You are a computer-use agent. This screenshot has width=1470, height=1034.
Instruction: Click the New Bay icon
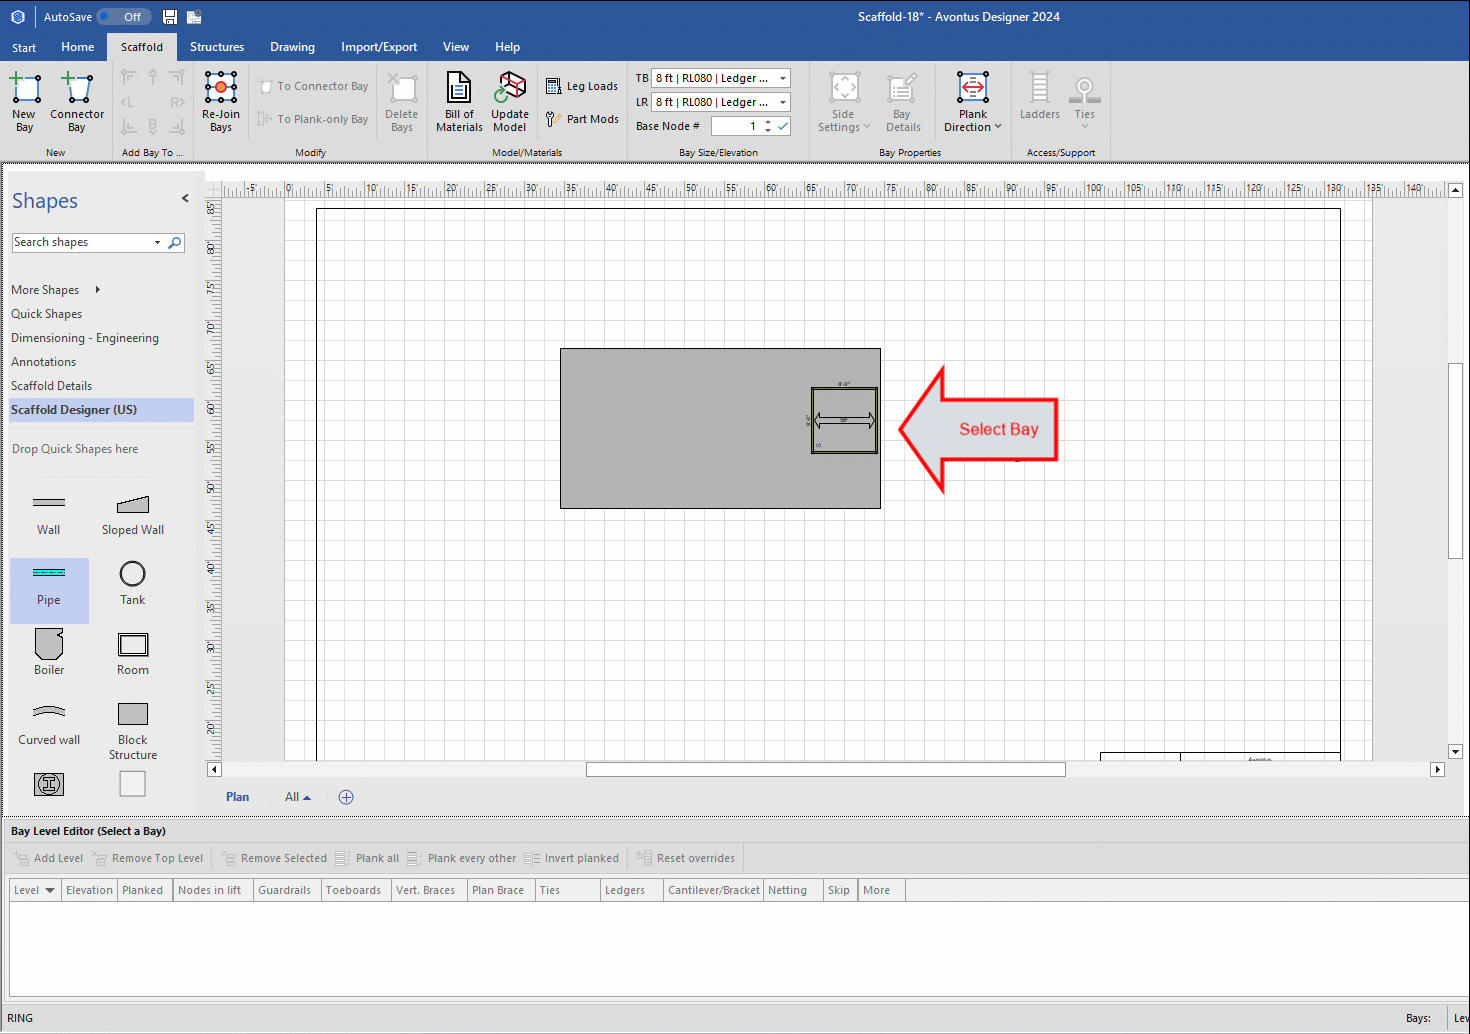pyautogui.click(x=25, y=90)
